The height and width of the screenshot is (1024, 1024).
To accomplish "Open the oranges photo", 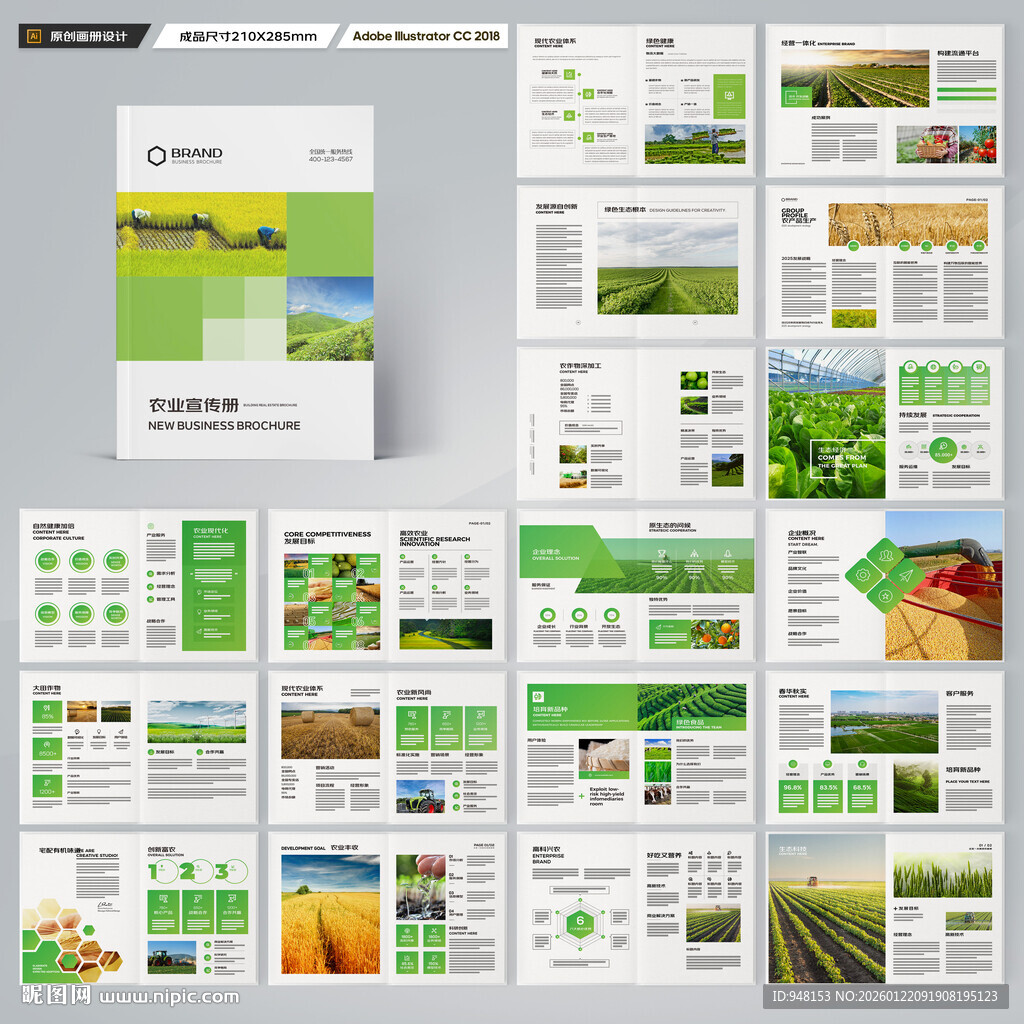I will [715, 633].
